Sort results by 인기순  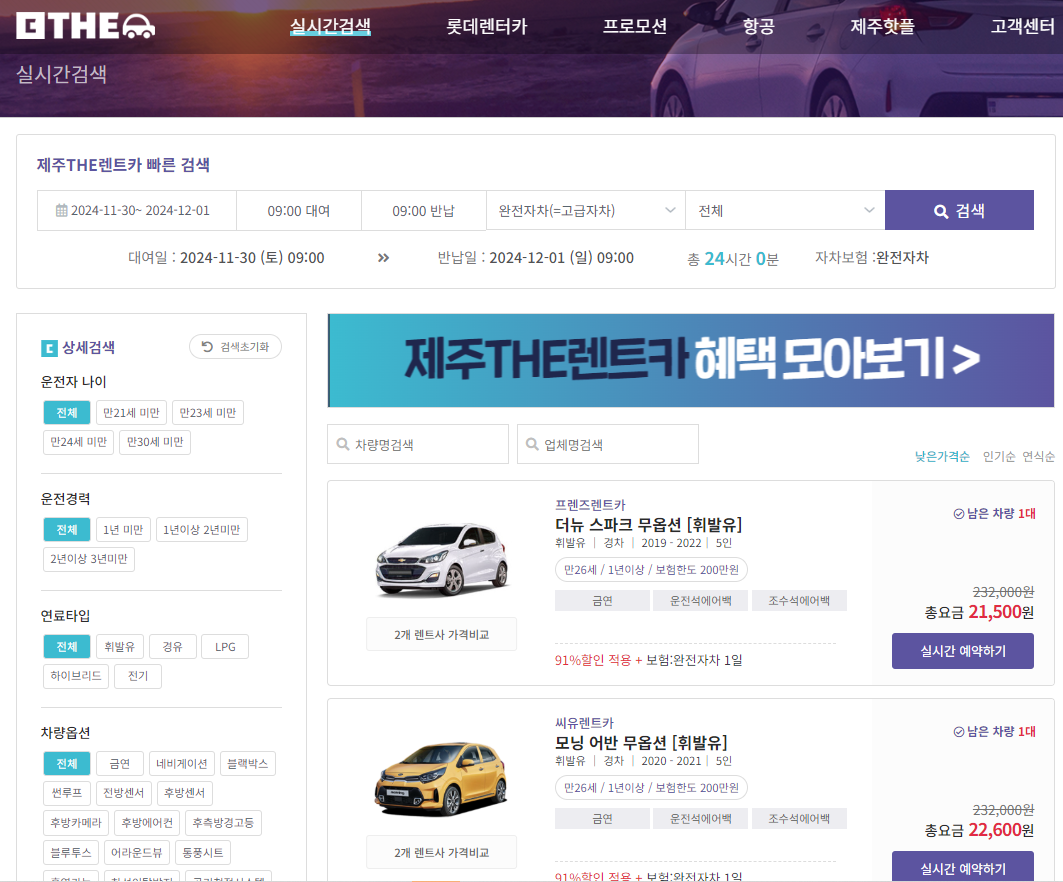tap(999, 456)
